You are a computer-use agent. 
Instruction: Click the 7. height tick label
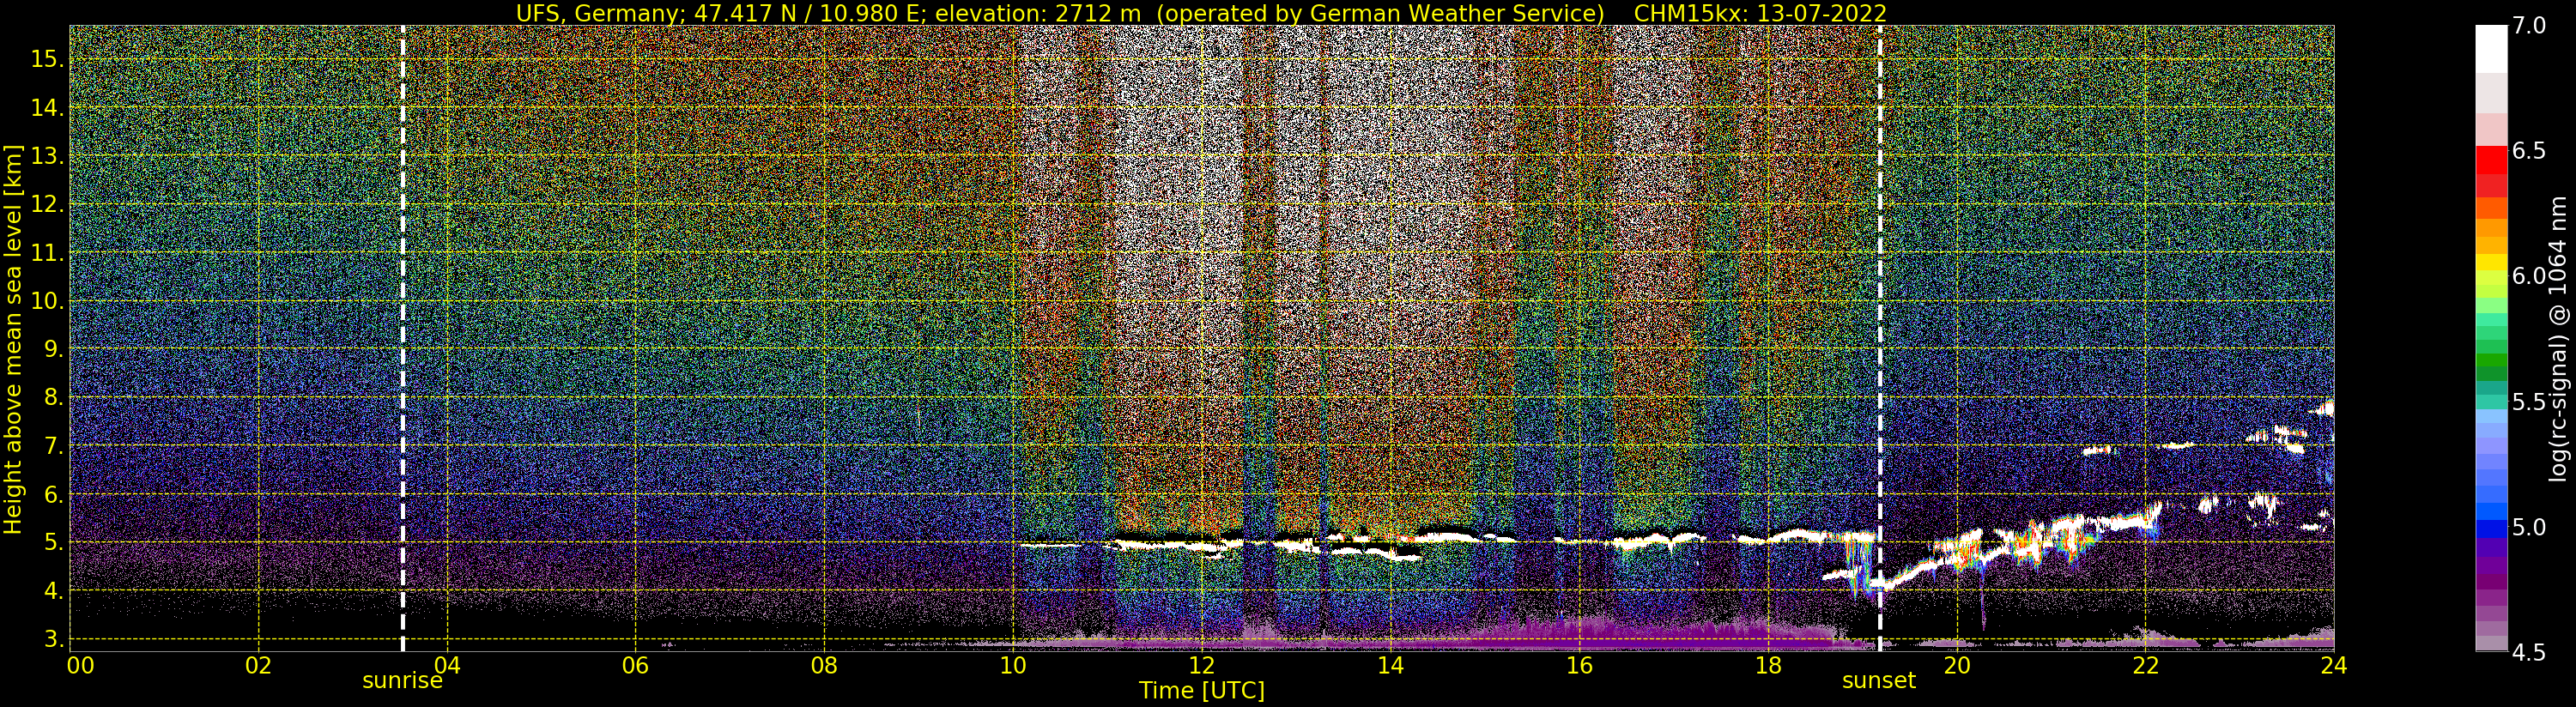(52, 446)
